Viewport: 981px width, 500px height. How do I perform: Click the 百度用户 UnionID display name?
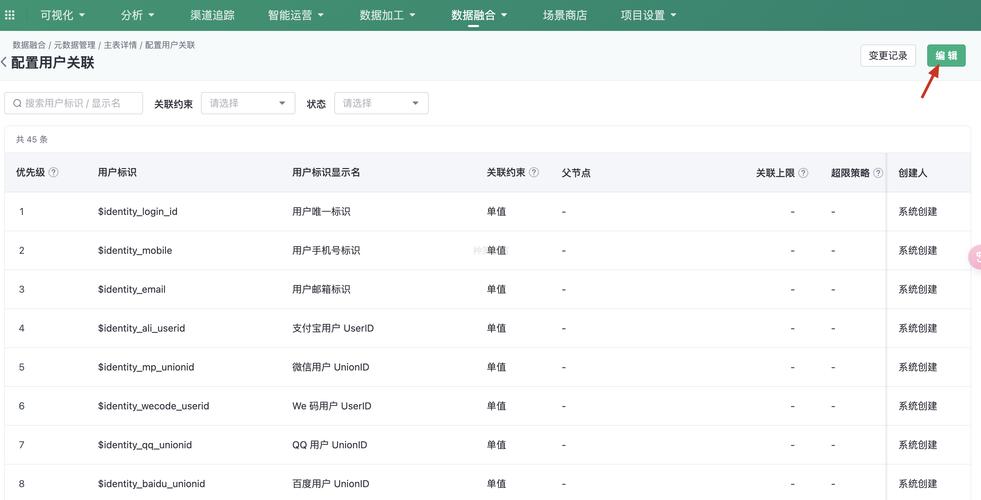pyautogui.click(x=330, y=483)
